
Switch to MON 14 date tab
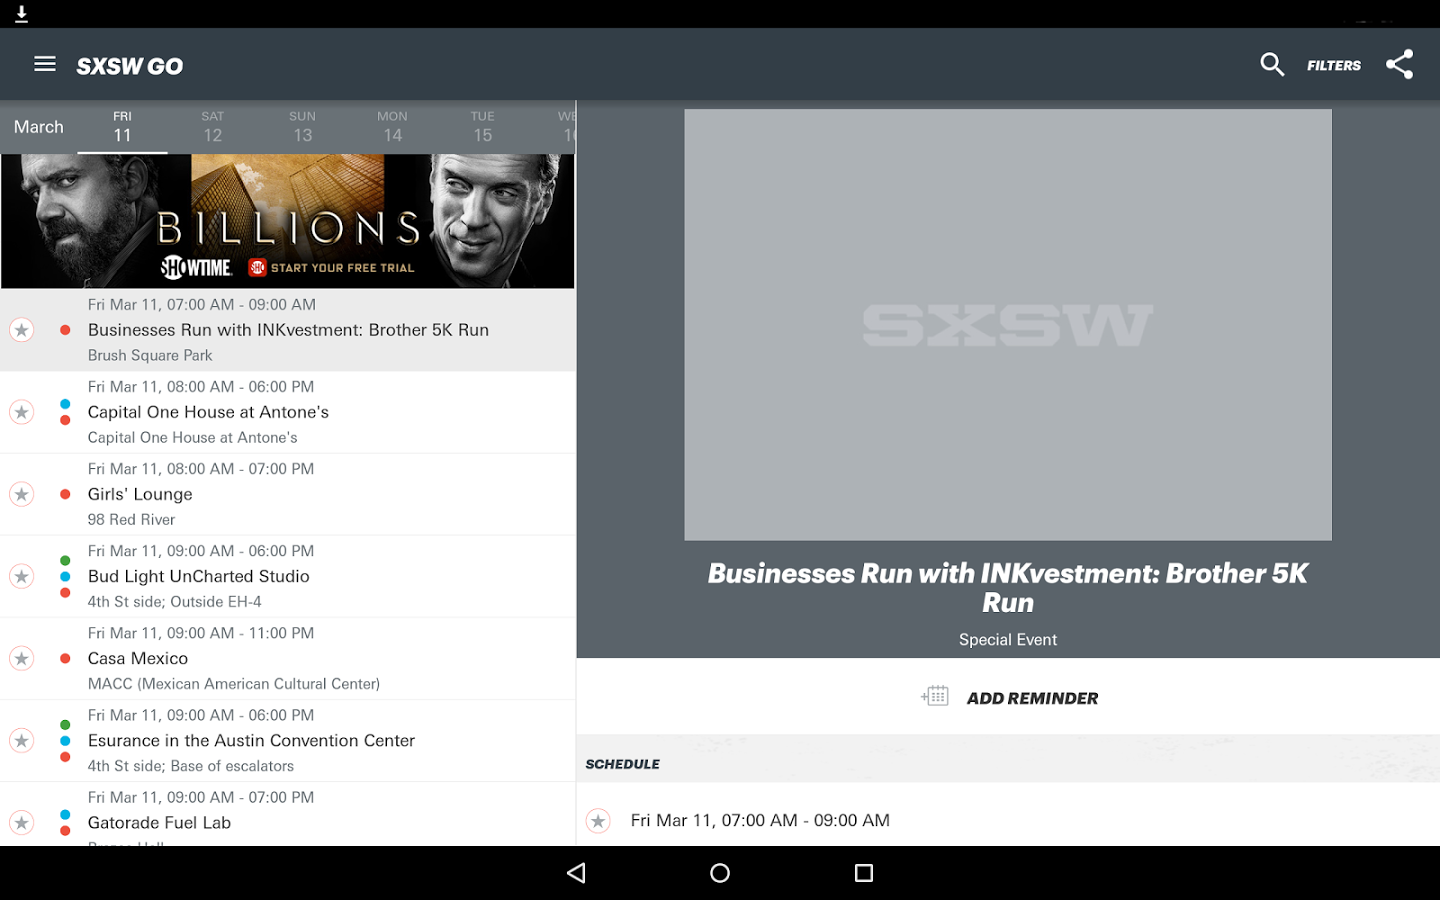(x=392, y=127)
